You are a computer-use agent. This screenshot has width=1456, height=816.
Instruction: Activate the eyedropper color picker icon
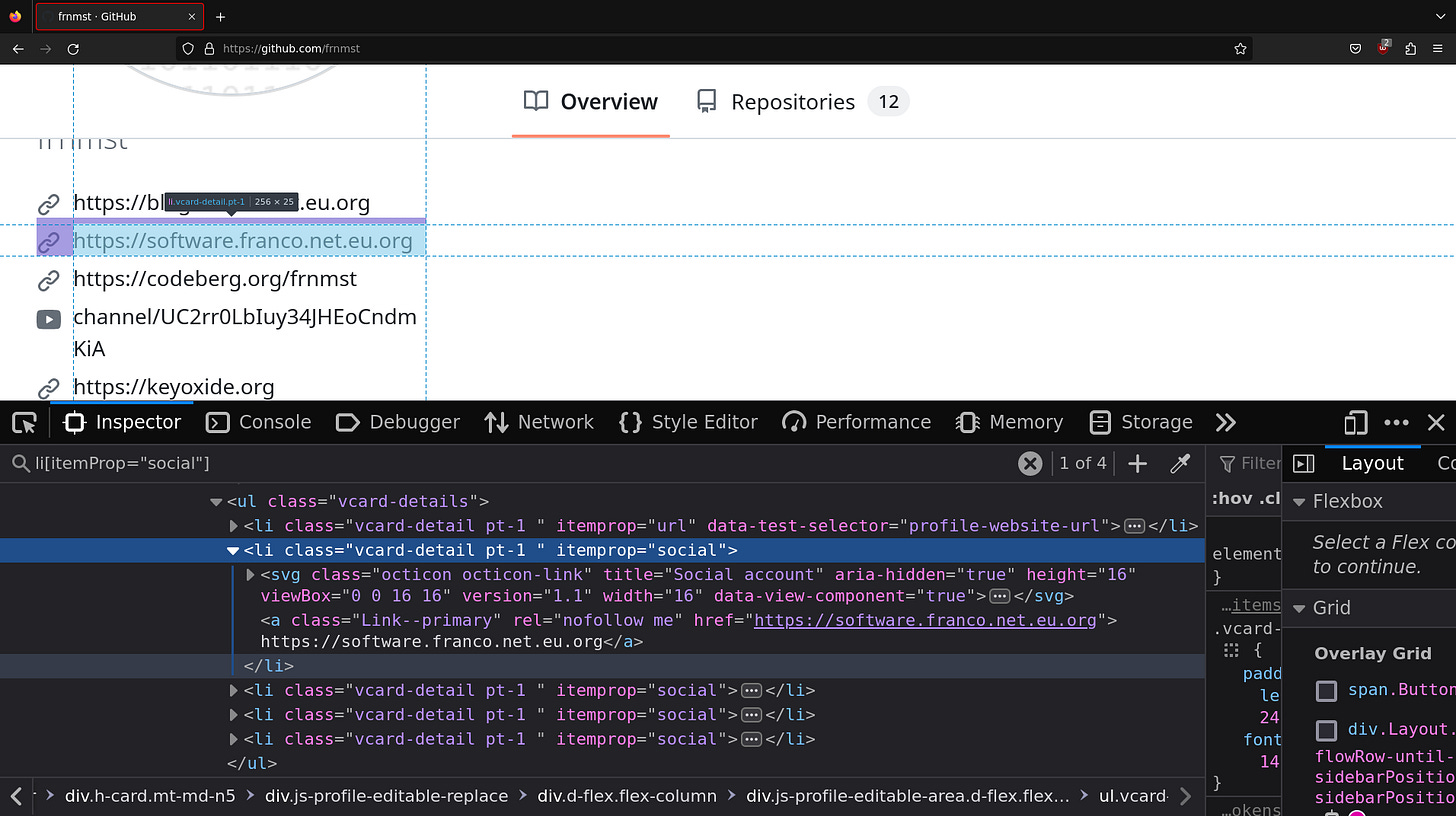[1180, 463]
